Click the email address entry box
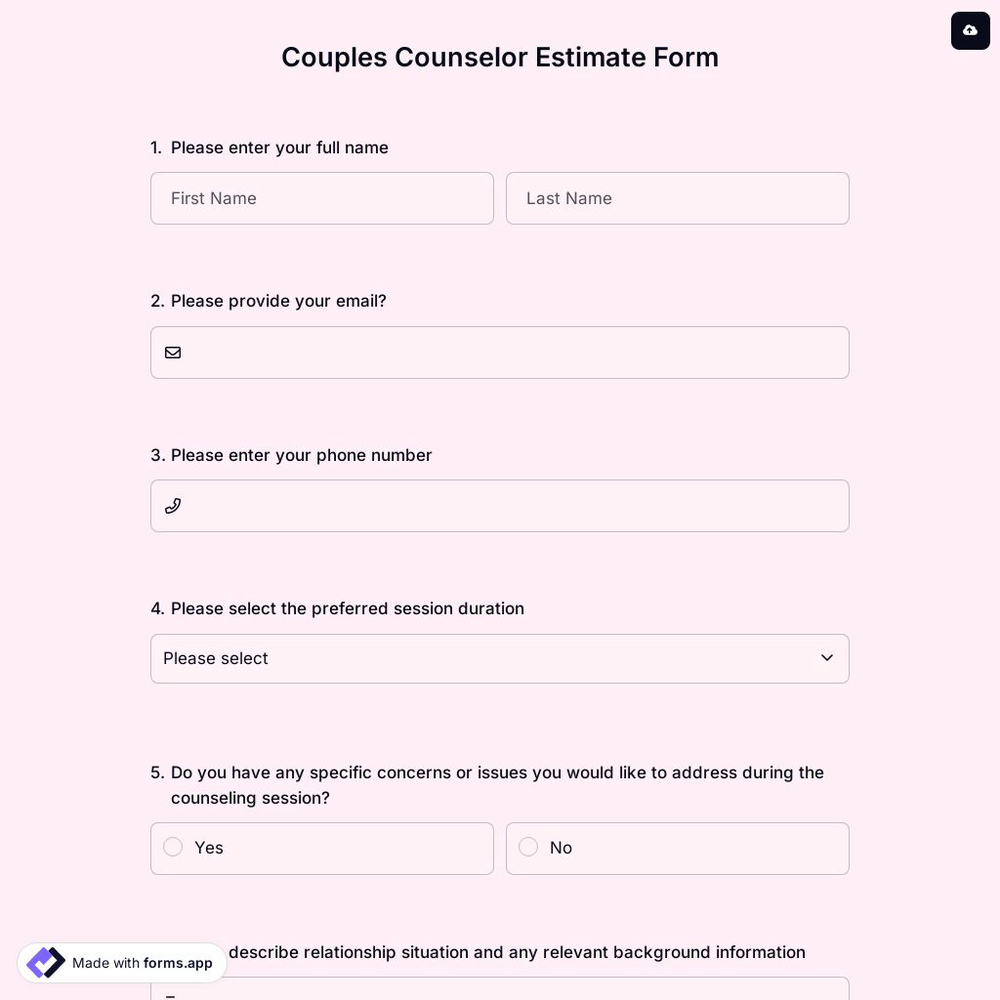 pyautogui.click(x=500, y=352)
